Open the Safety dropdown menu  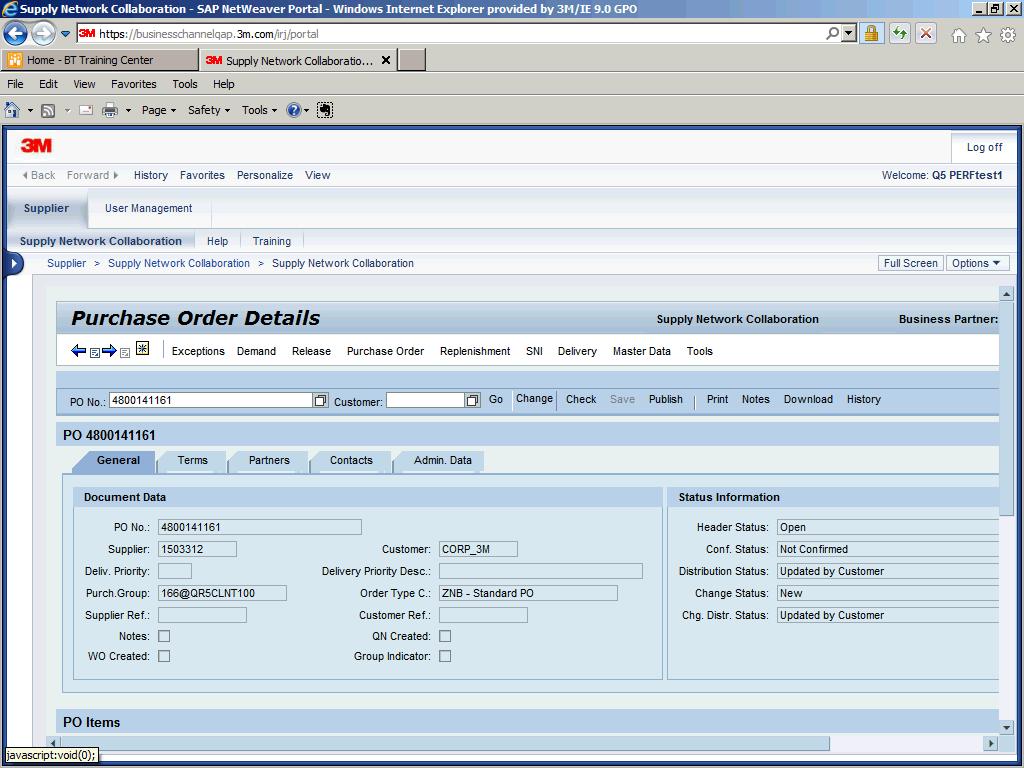tap(209, 110)
